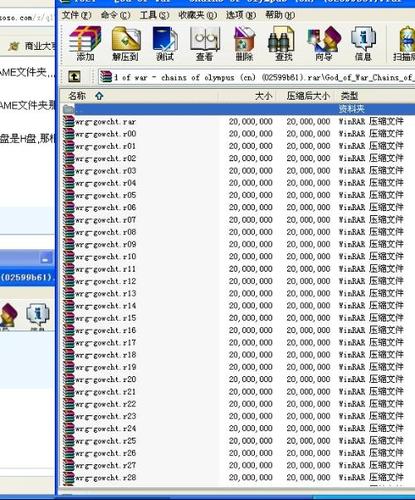Open the 选项(N) menu
The width and height of the screenshot is (415, 500).
[x=241, y=15]
